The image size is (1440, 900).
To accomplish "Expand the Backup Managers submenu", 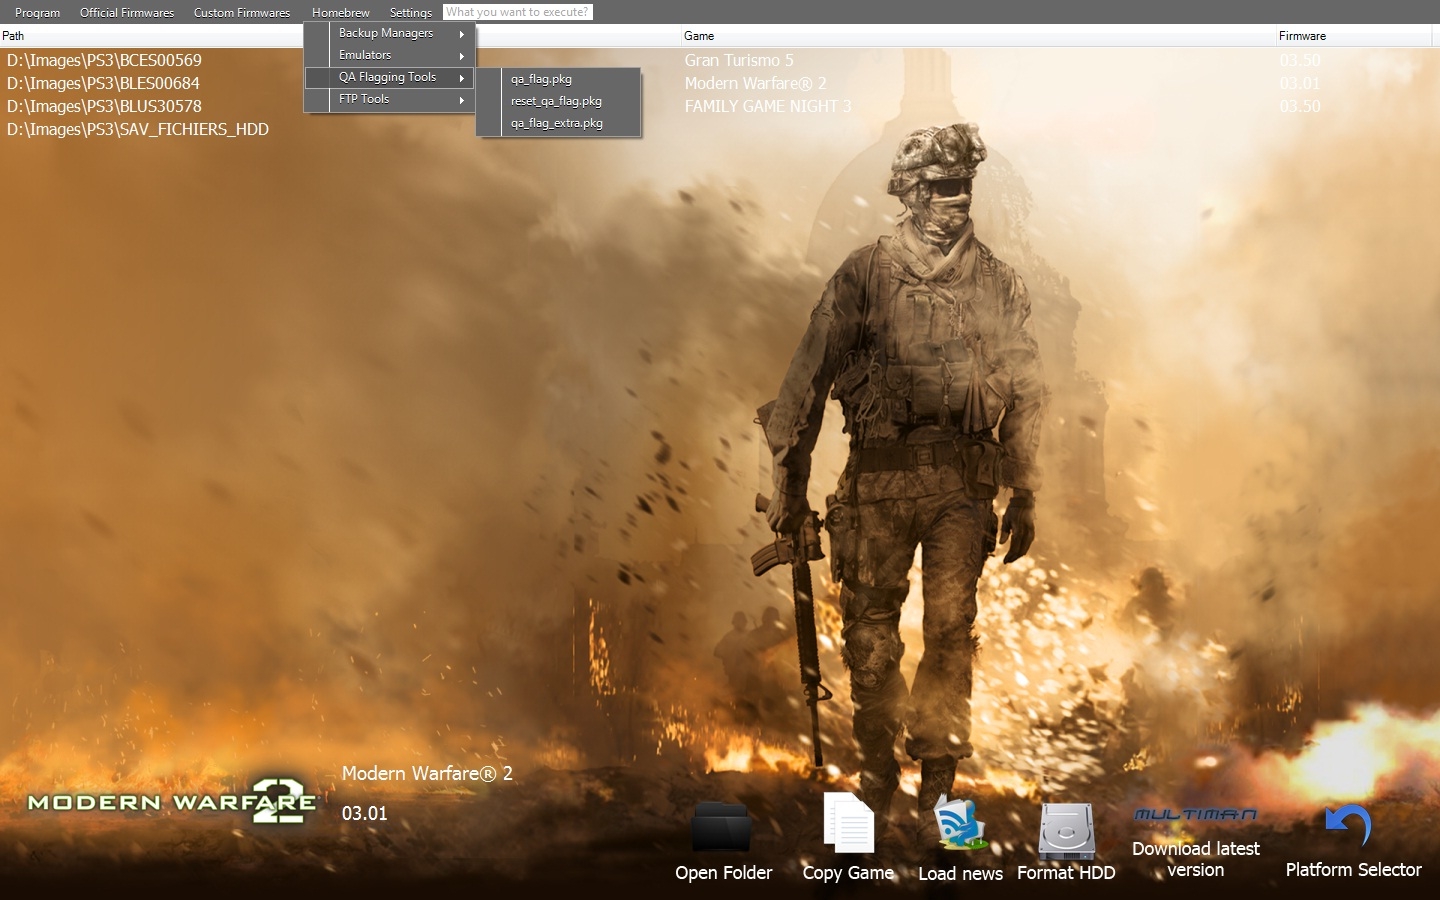I will 390,33.
